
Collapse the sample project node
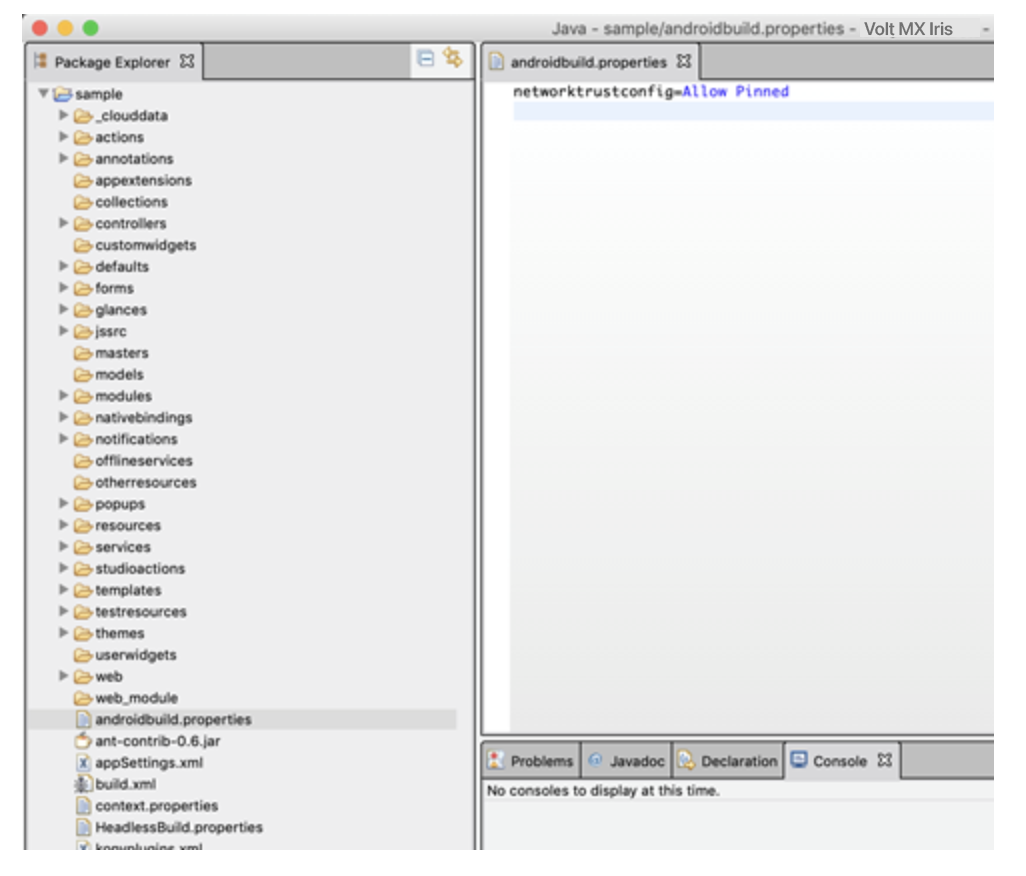(43, 94)
